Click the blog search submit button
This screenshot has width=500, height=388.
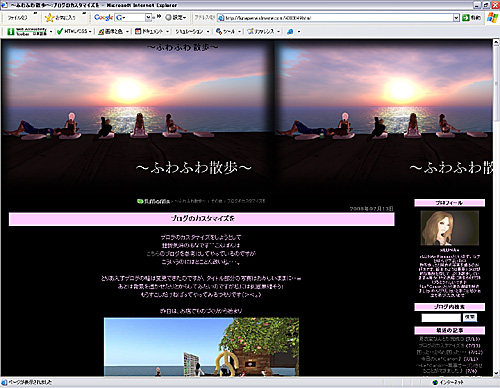(x=470, y=317)
